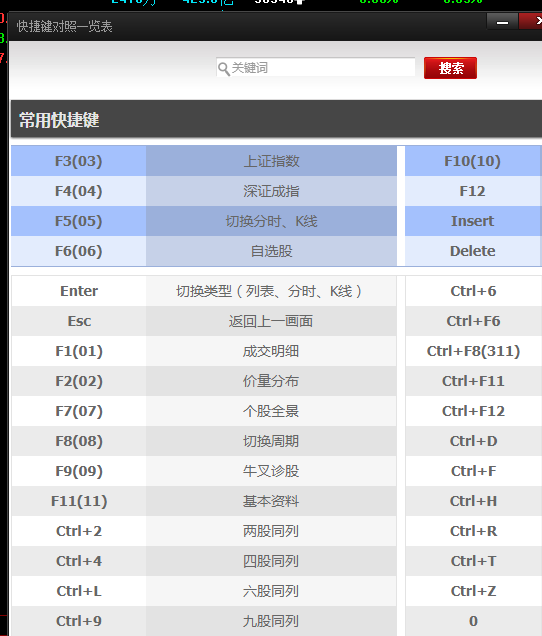Select the Ctrl+Z shortcut cell
Image resolution: width=542 pixels, height=636 pixels.
point(473,591)
